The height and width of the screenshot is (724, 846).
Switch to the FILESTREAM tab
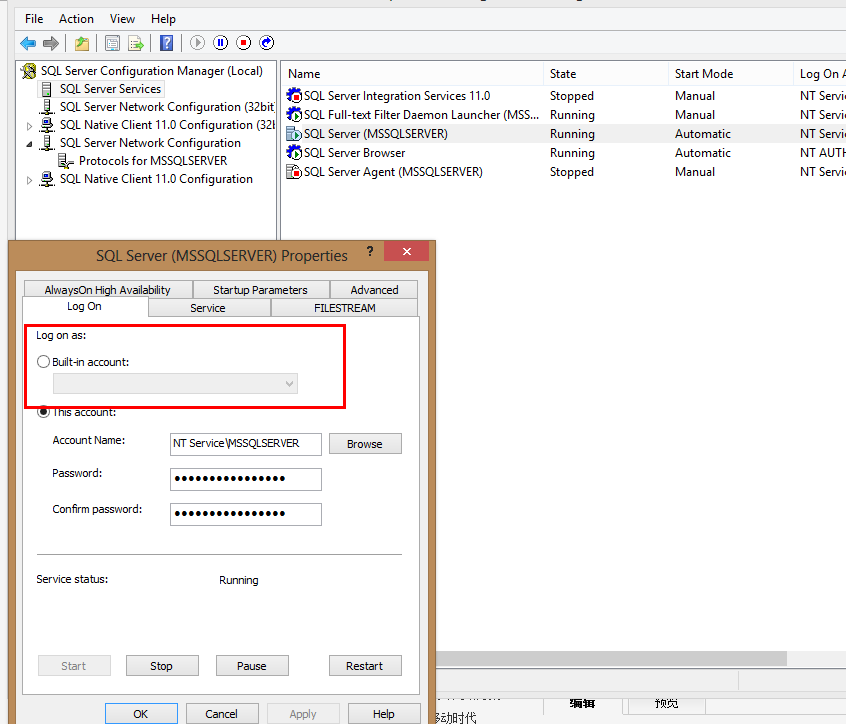click(x=344, y=308)
